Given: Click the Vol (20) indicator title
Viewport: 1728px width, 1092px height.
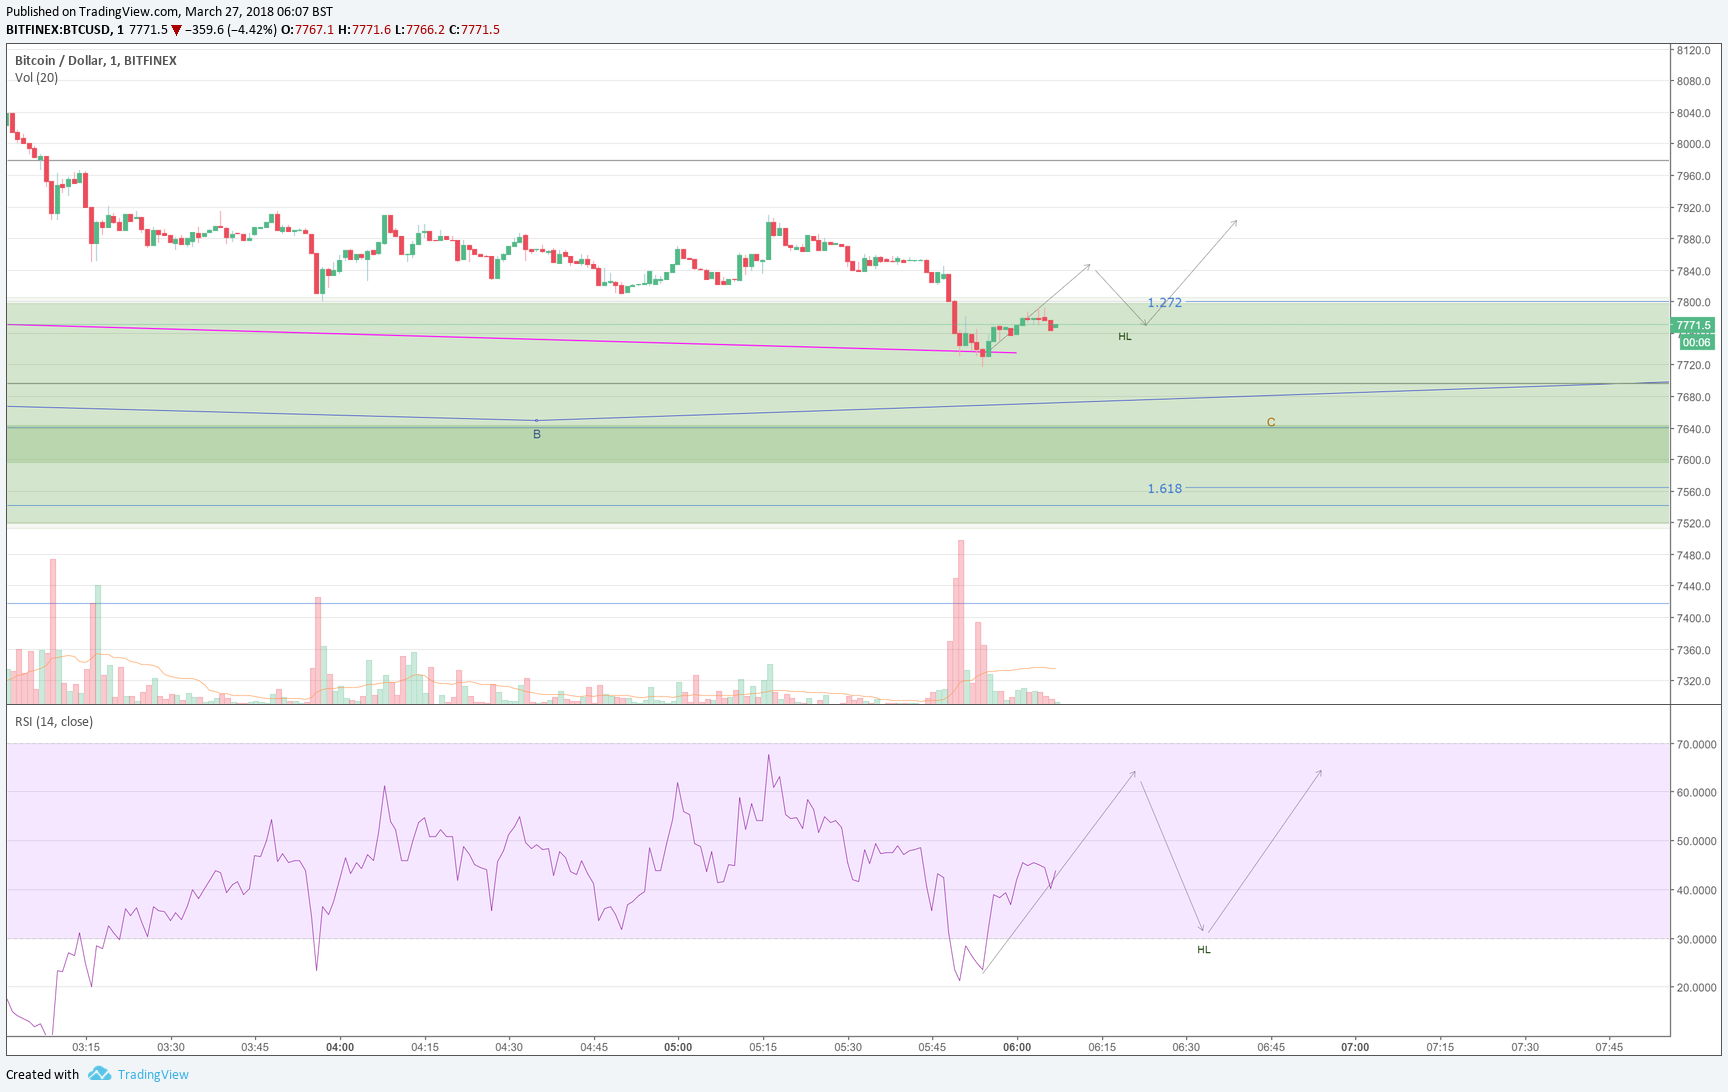Looking at the screenshot, I should [37, 77].
